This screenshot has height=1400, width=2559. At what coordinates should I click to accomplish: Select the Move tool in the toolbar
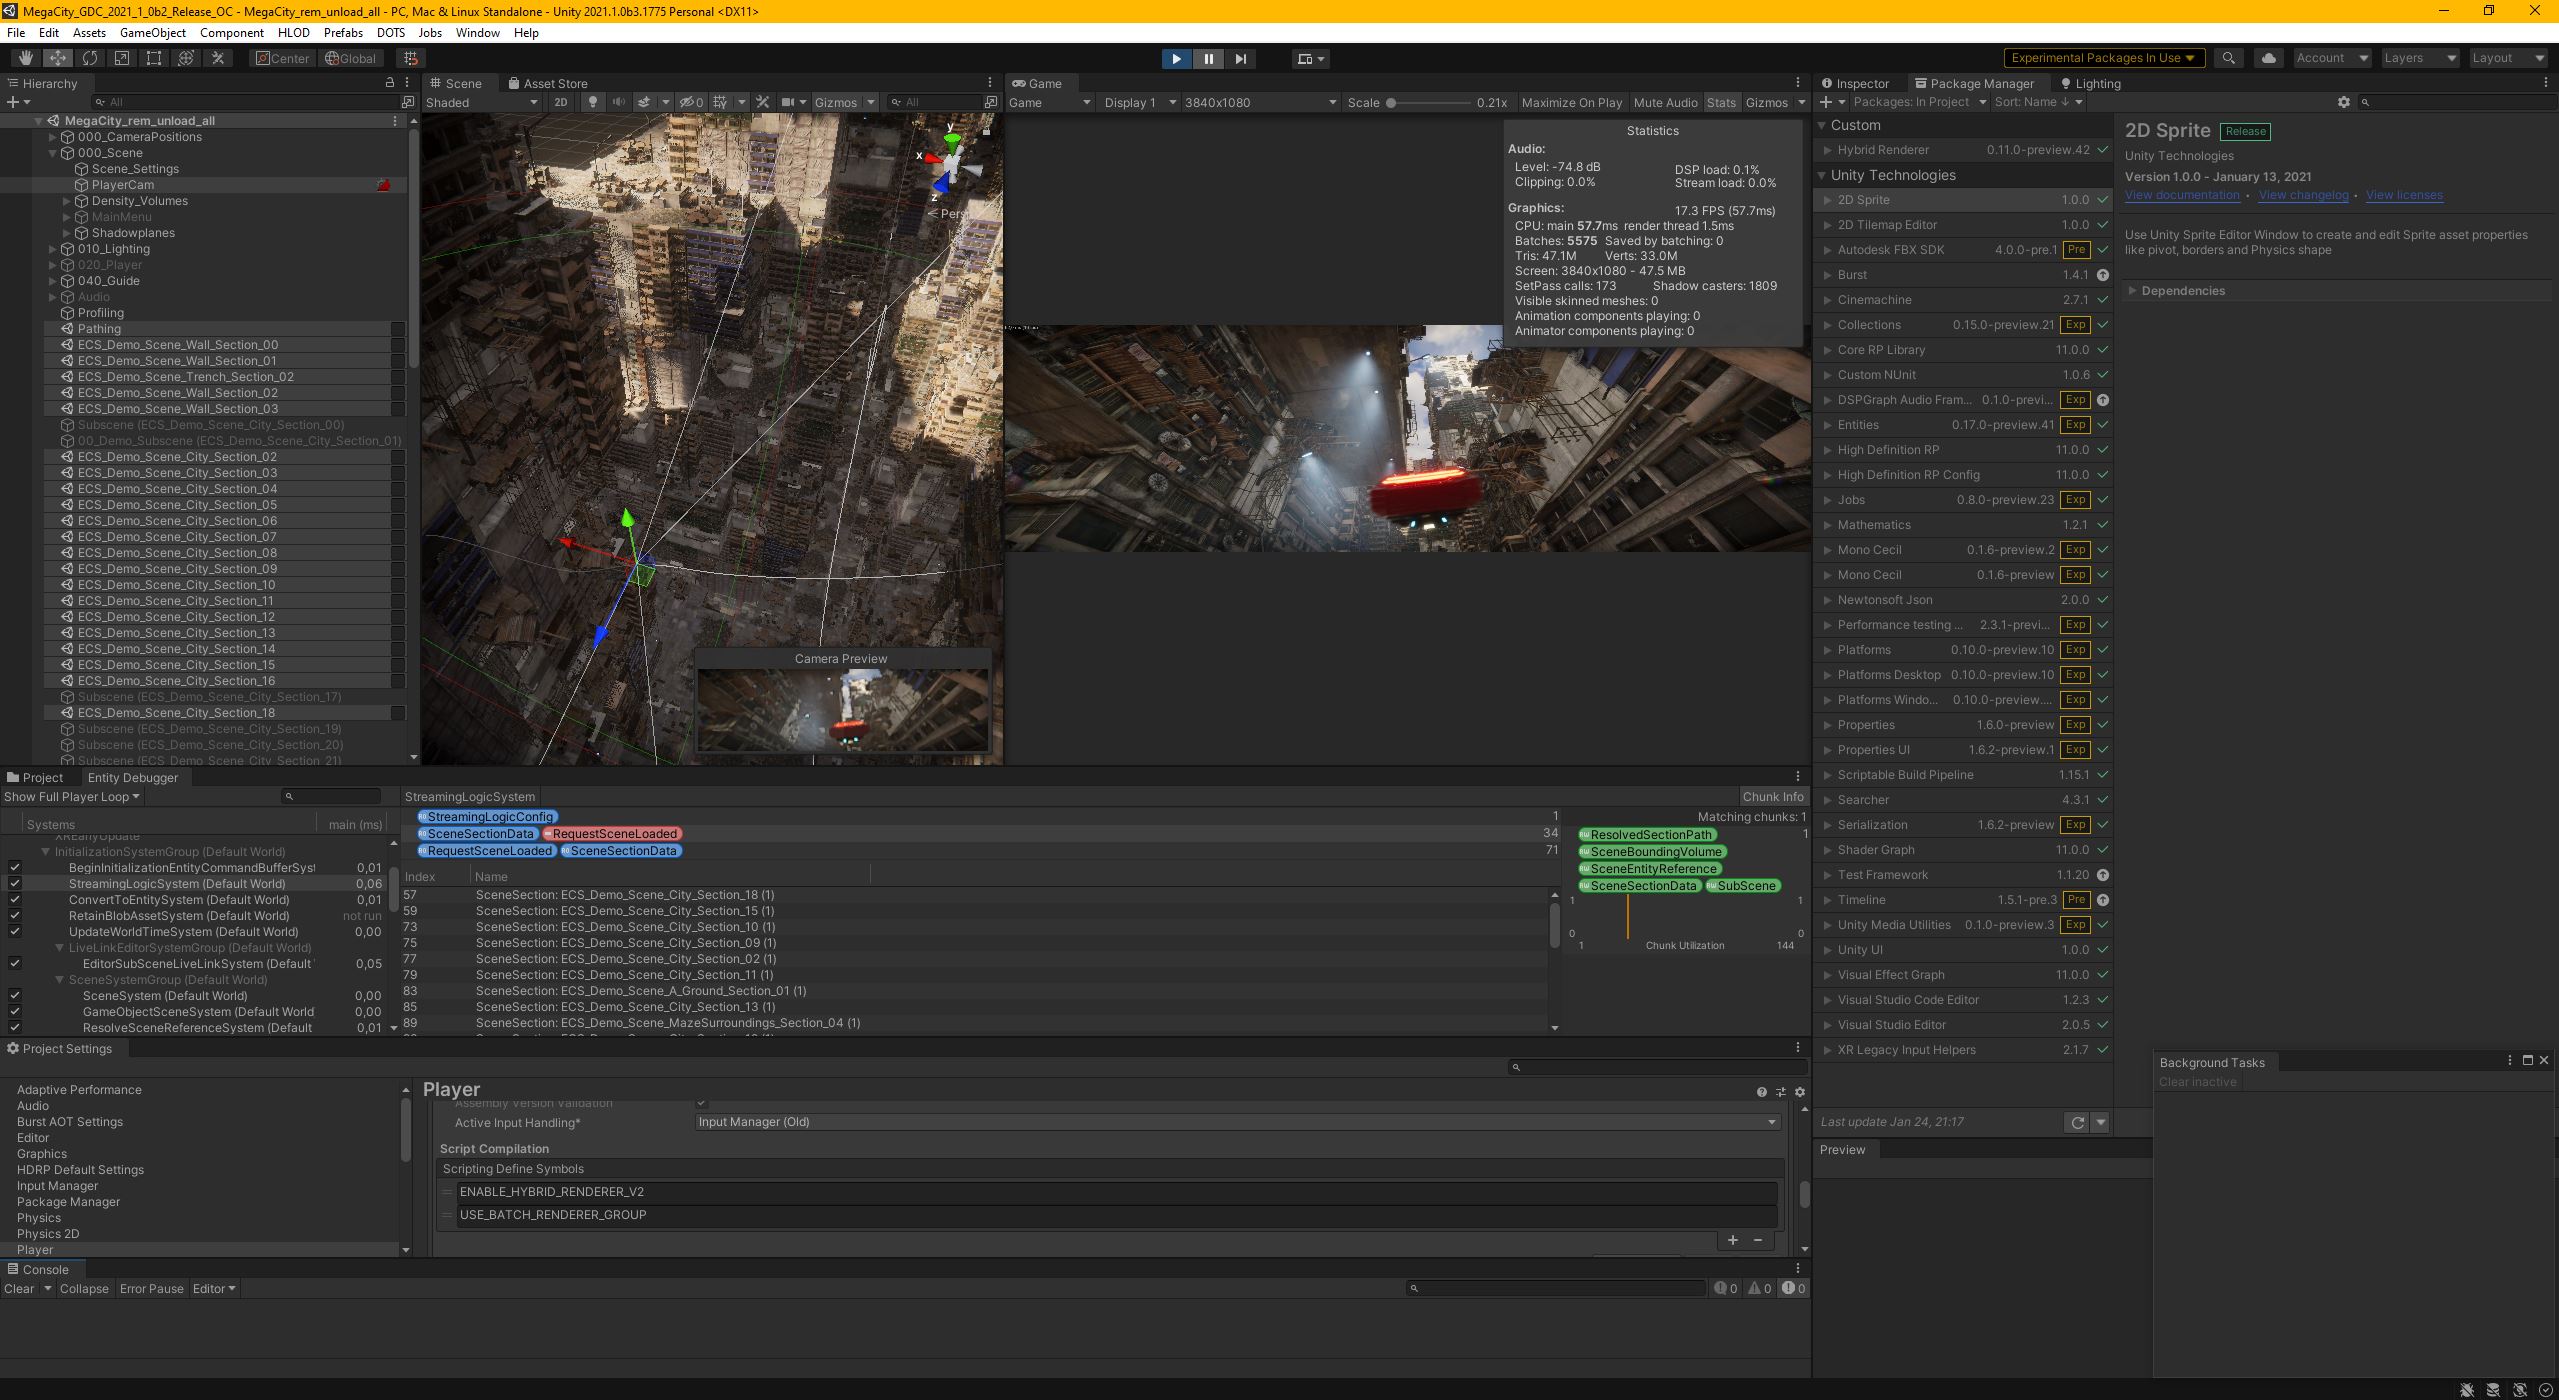click(57, 58)
